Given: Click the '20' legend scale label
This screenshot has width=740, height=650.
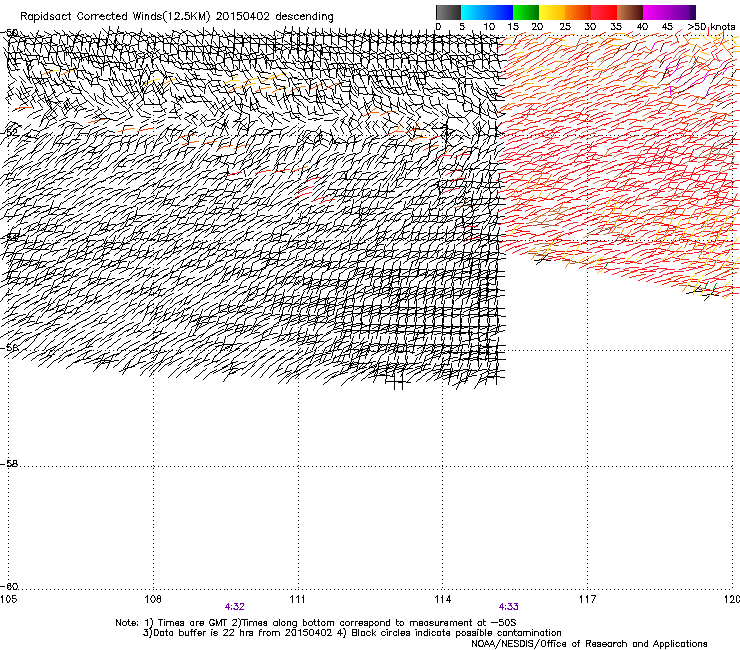Looking at the screenshot, I should pyautogui.click(x=538, y=27).
